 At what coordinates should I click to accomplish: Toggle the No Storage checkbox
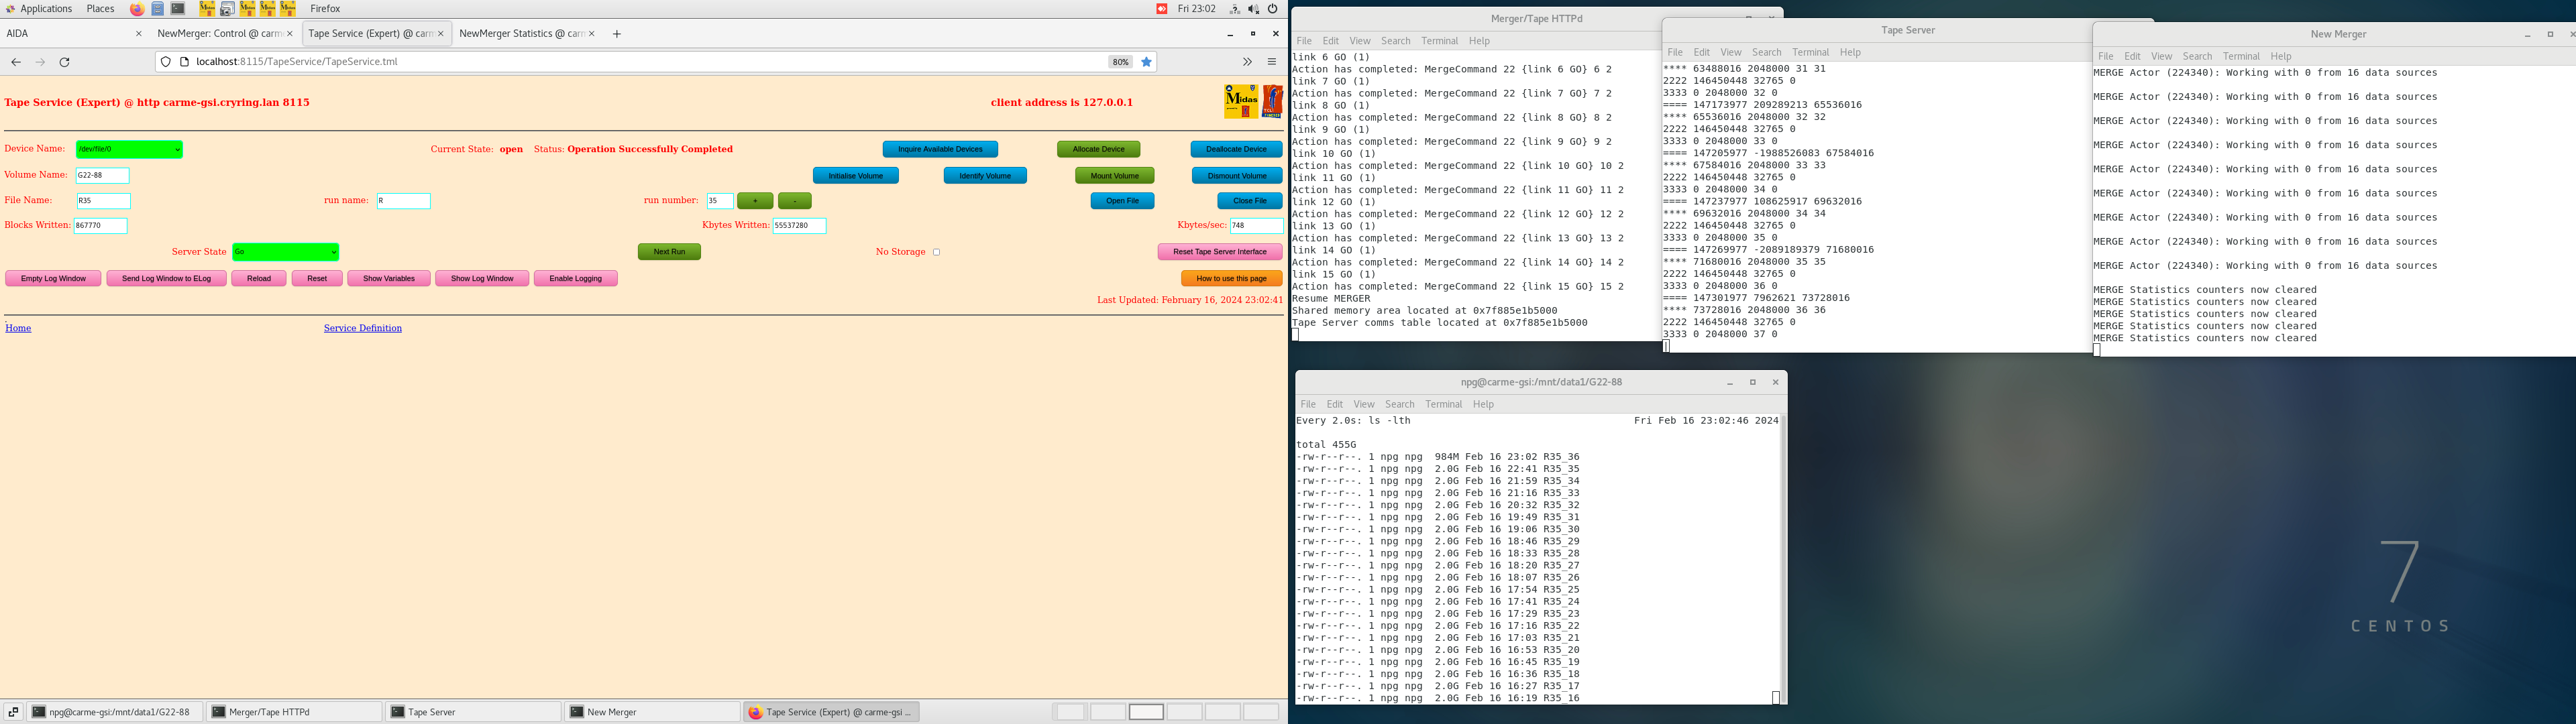tap(937, 252)
